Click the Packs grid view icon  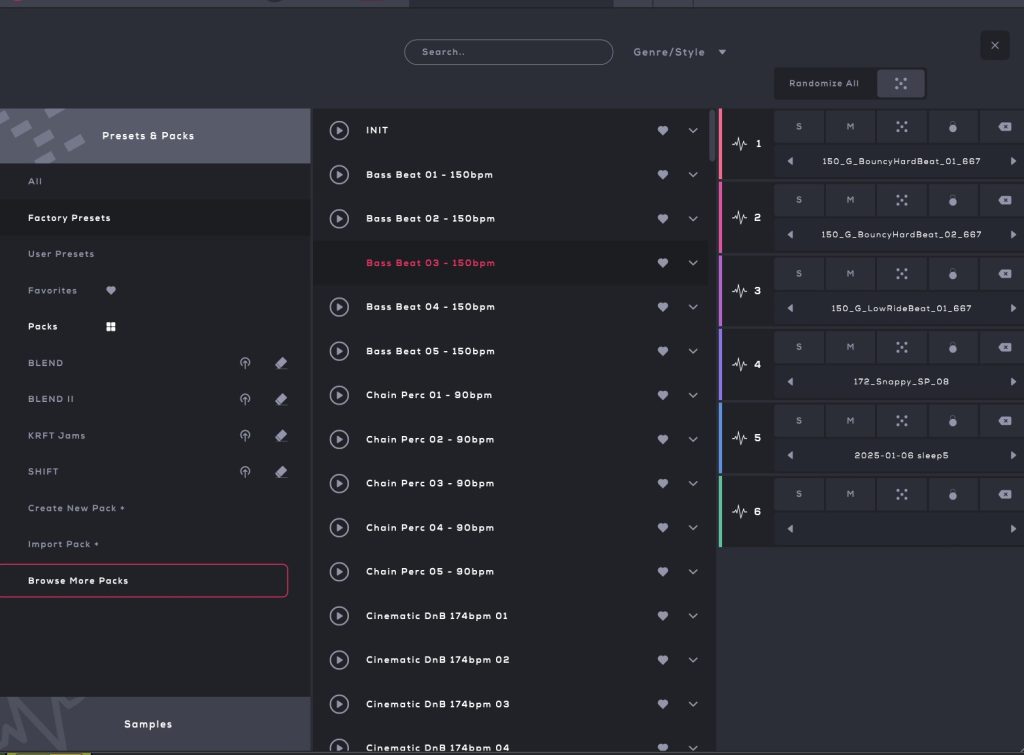[111, 327]
